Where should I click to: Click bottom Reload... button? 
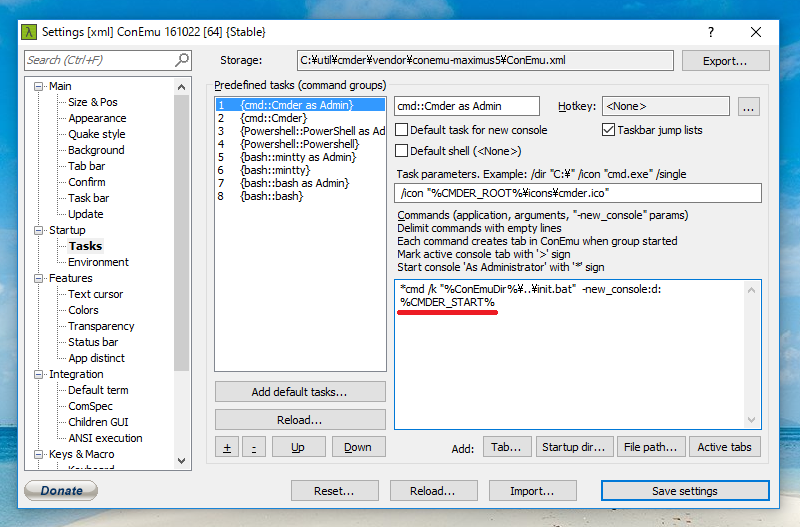pos(433,491)
